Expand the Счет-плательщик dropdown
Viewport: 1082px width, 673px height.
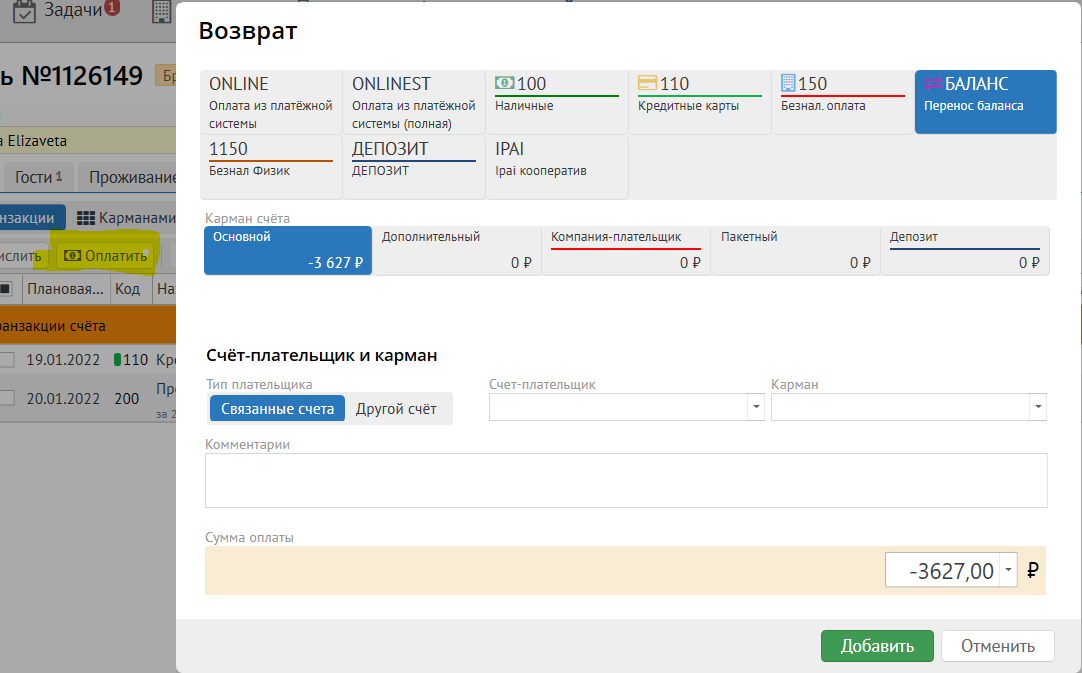(x=755, y=407)
